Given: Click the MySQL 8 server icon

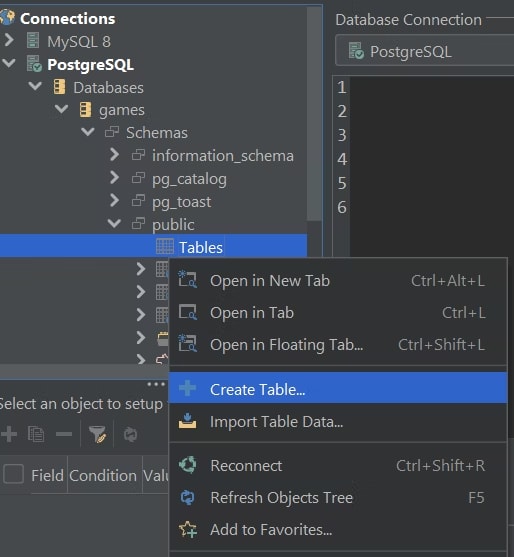Looking at the screenshot, I should pos(33,40).
